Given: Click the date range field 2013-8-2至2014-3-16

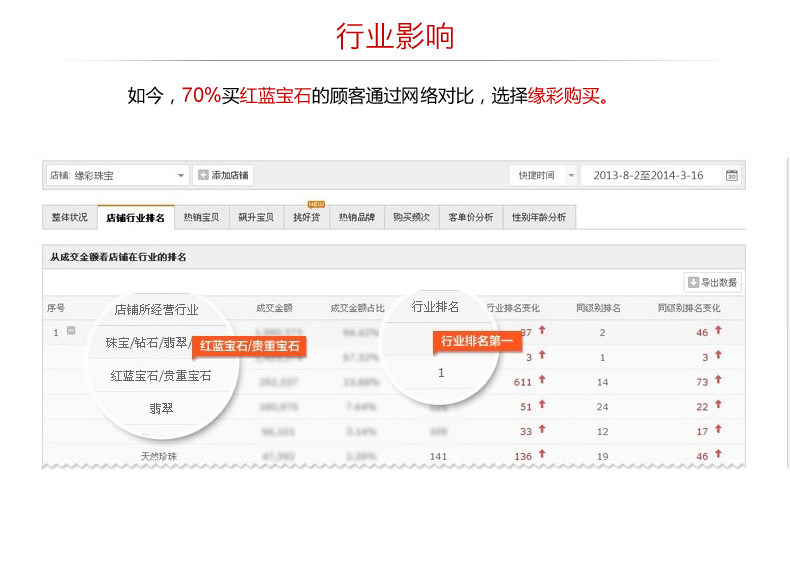Looking at the screenshot, I should click(x=648, y=175).
